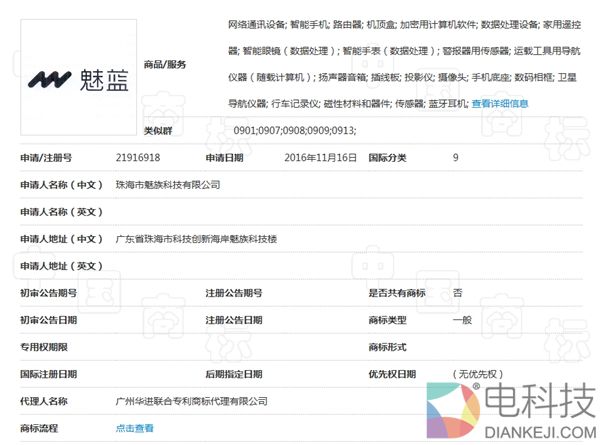Viewport: 600px width, 445px height.
Task: Select shared trademark value 否
Action: 457,293
